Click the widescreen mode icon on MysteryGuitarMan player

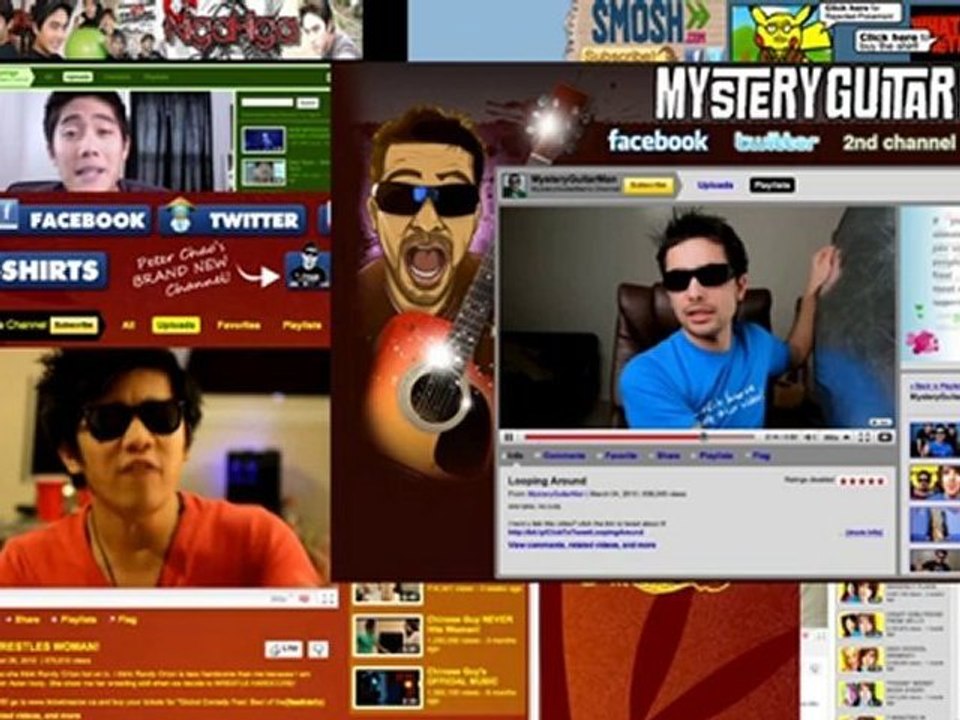pos(885,437)
